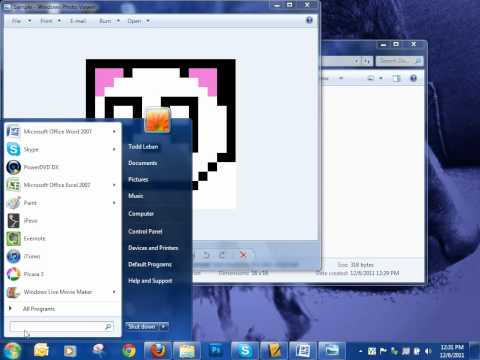This screenshot has width=480, height=360.
Task: Expand the Skype jump list arrow
Action: [x=114, y=149]
